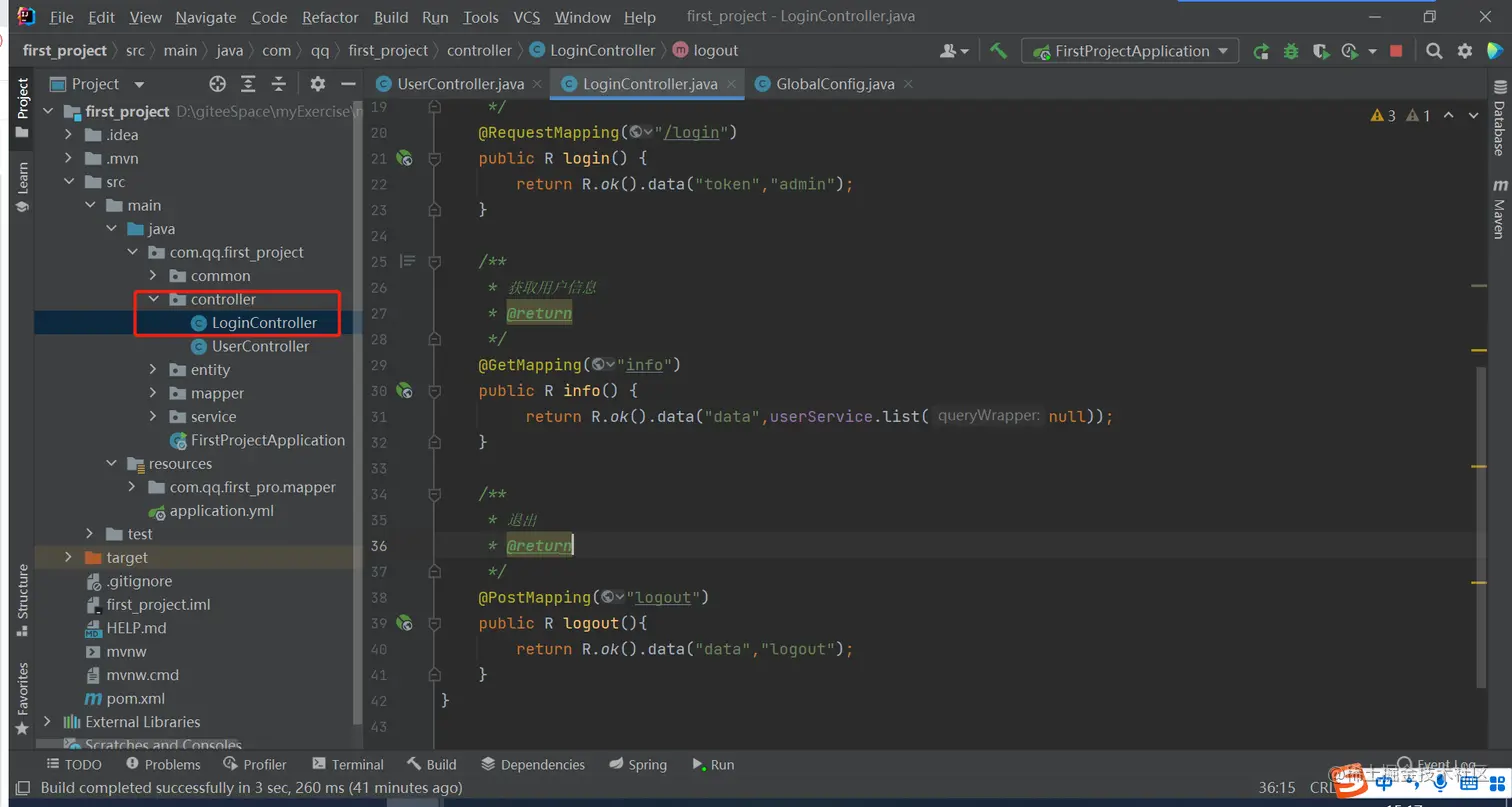
Task: Open the profiler run options dropdown arrow
Action: (x=1372, y=51)
